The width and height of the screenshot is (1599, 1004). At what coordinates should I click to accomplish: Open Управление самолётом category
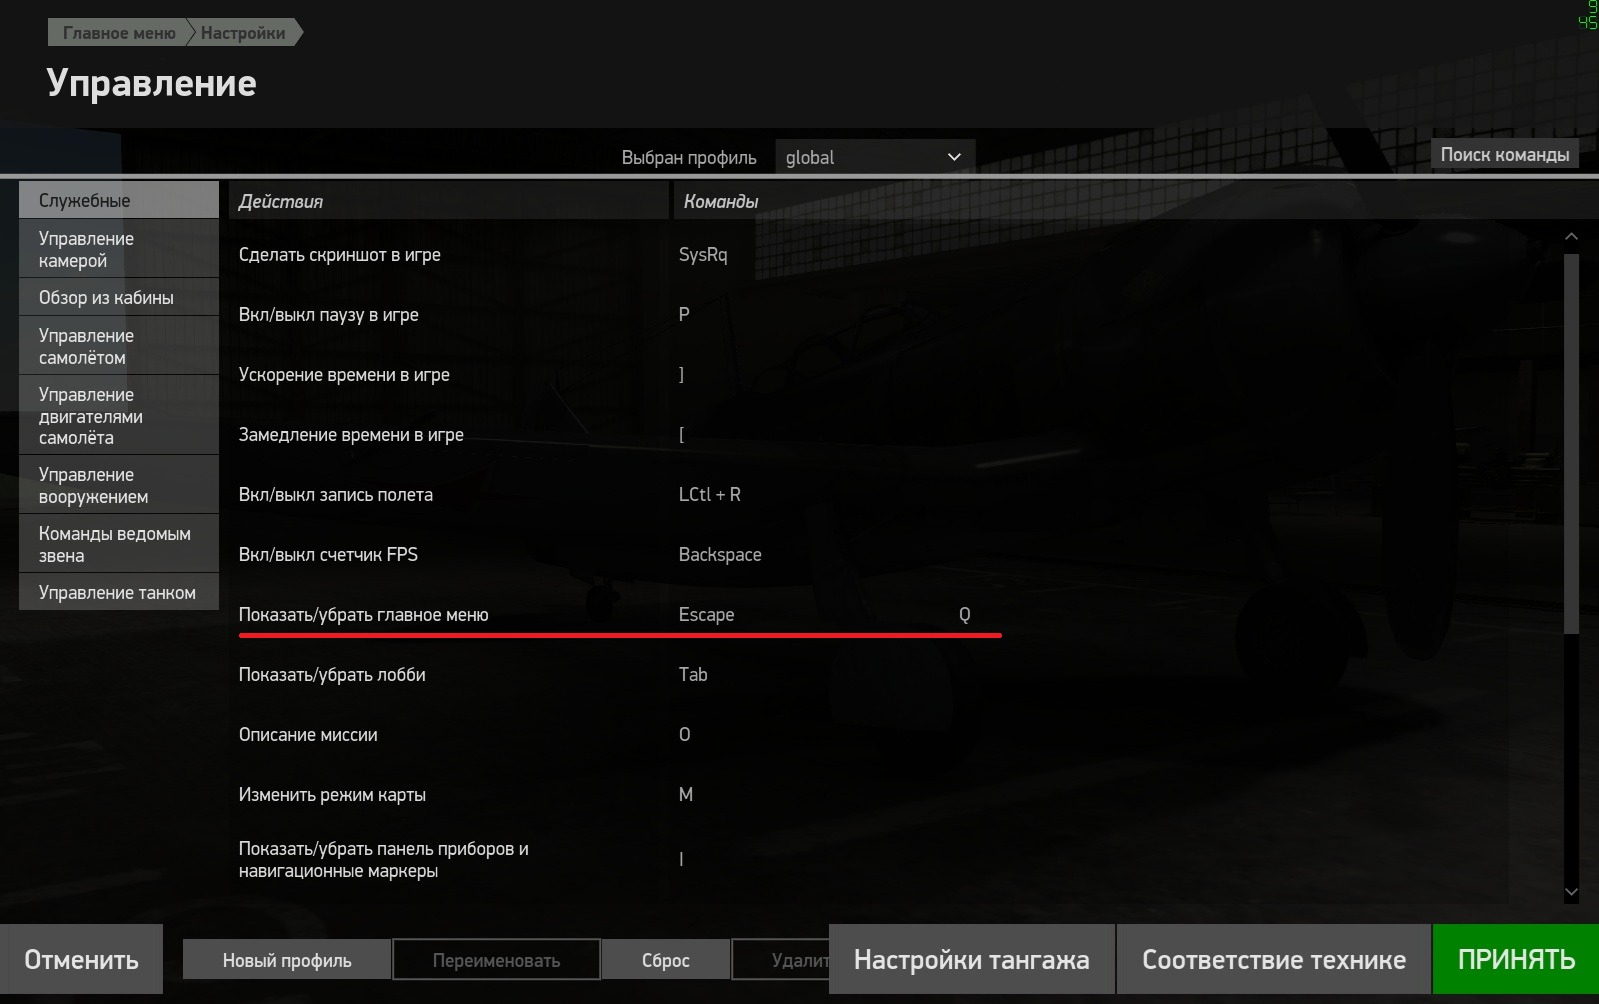point(119,346)
